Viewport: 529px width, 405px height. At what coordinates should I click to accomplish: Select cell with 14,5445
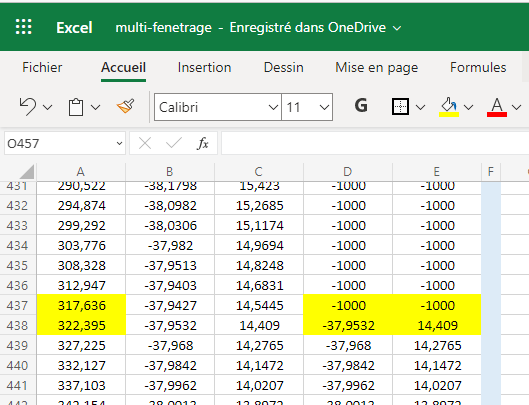[x=259, y=305]
